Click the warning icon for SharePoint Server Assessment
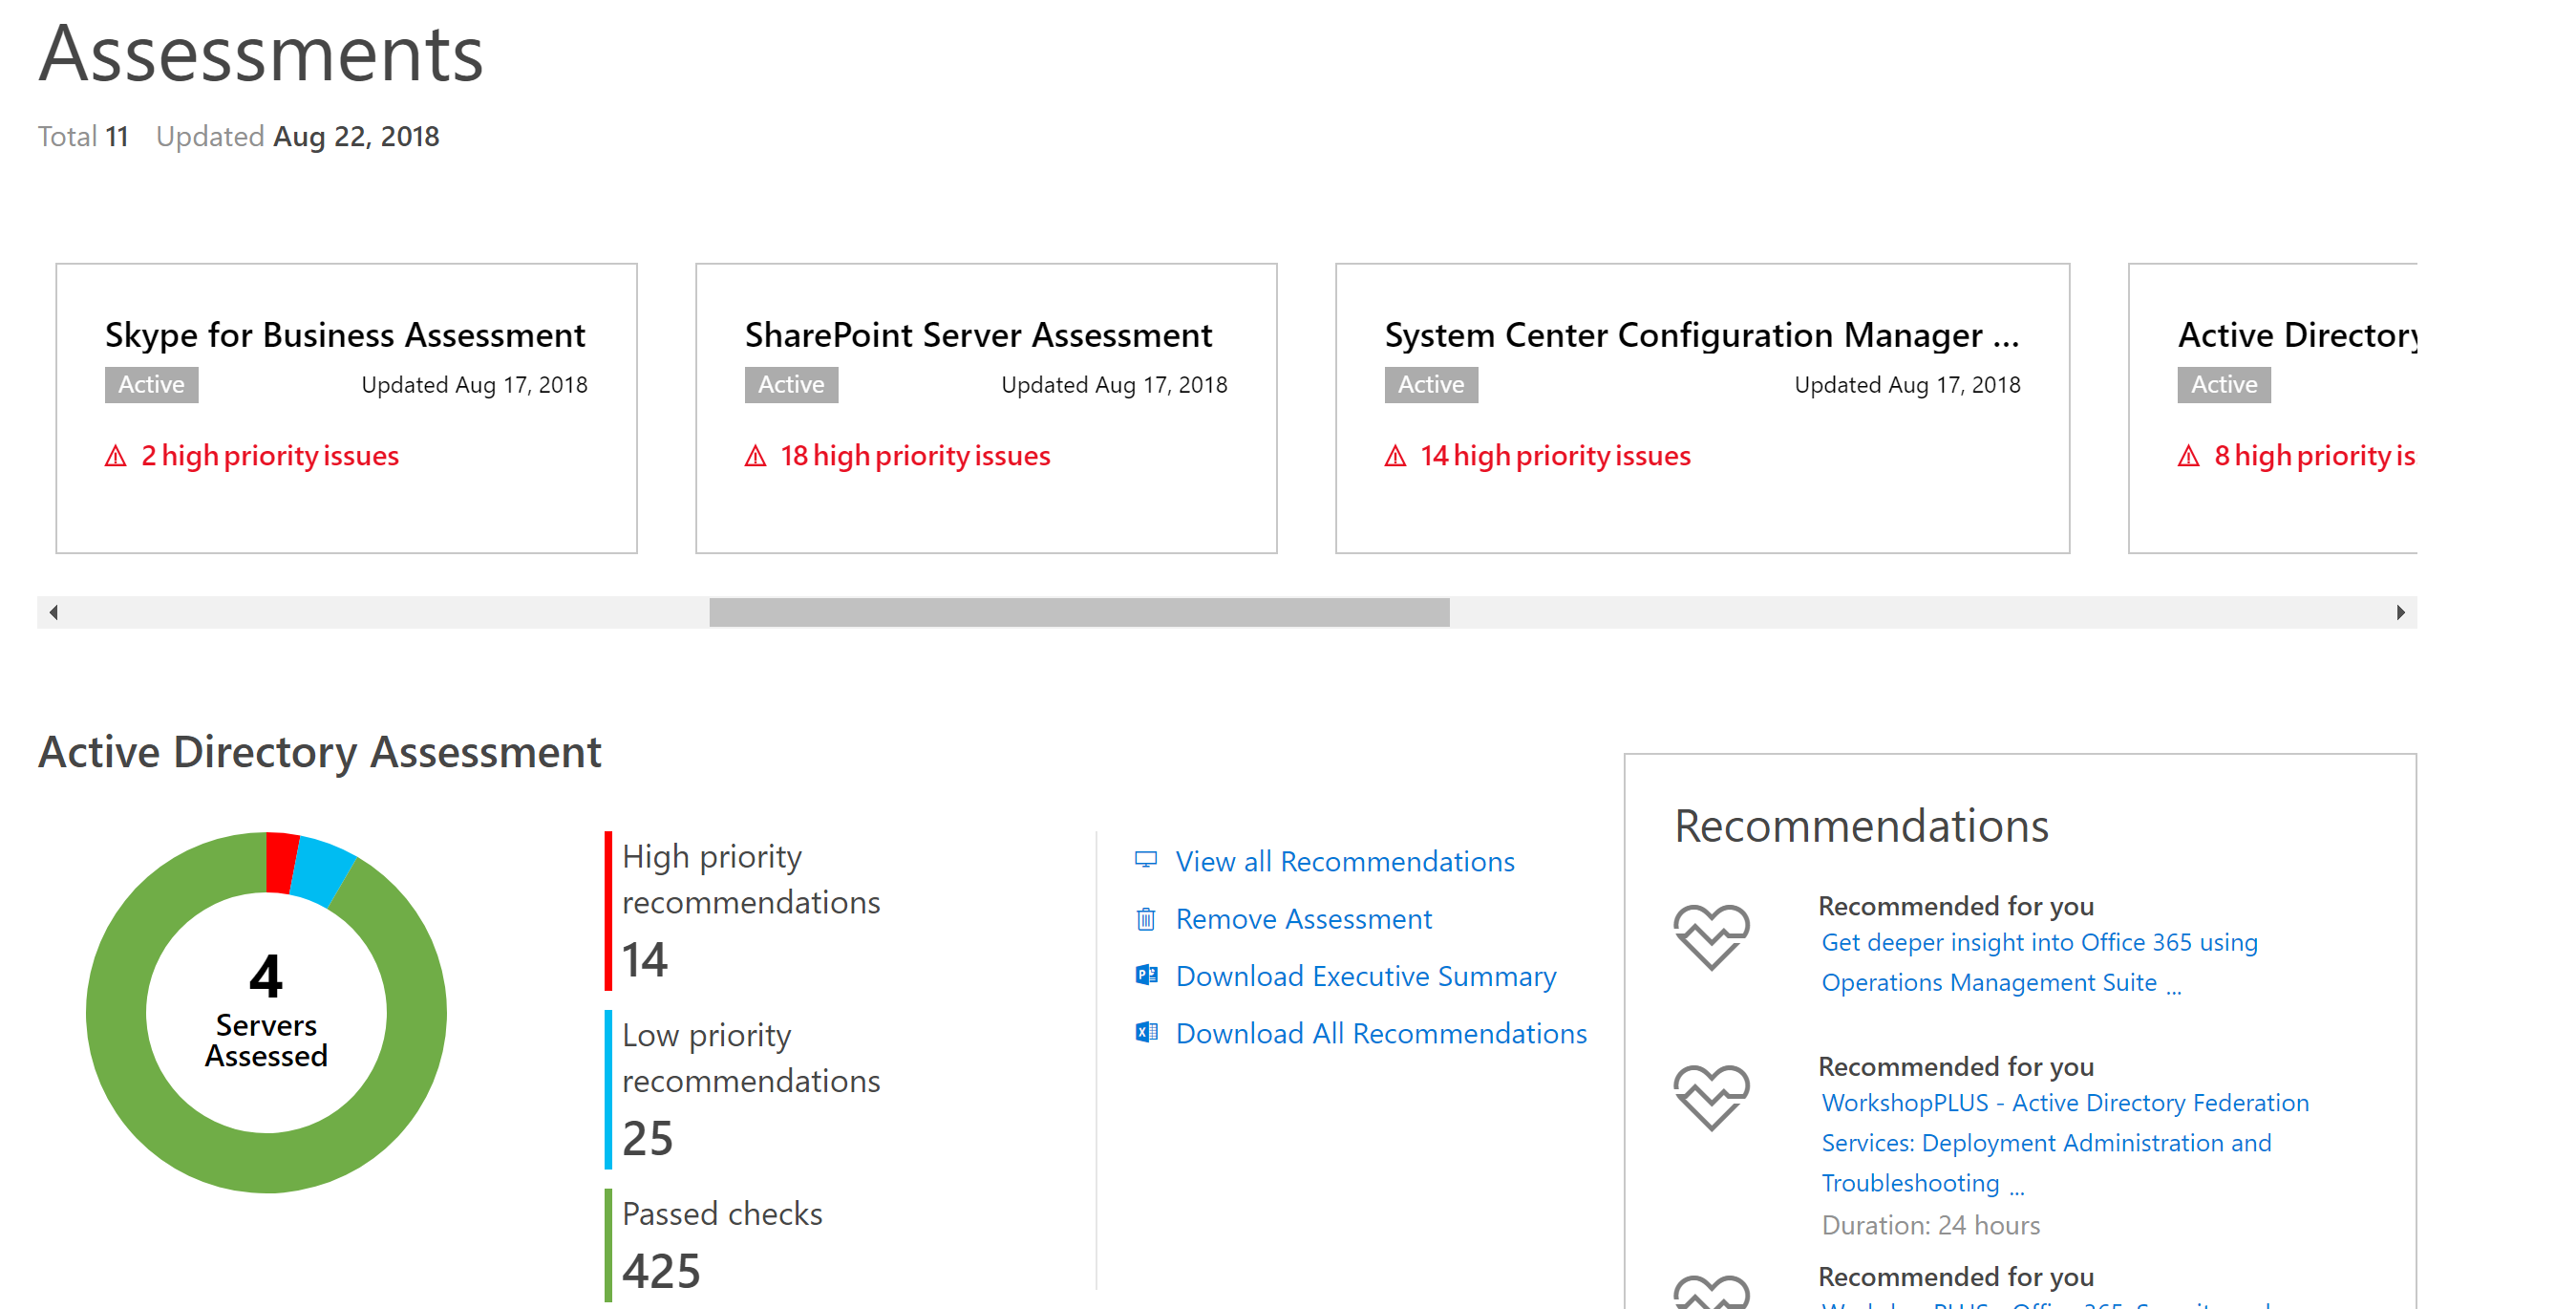Image resolution: width=2576 pixels, height=1309 pixels. tap(756, 454)
